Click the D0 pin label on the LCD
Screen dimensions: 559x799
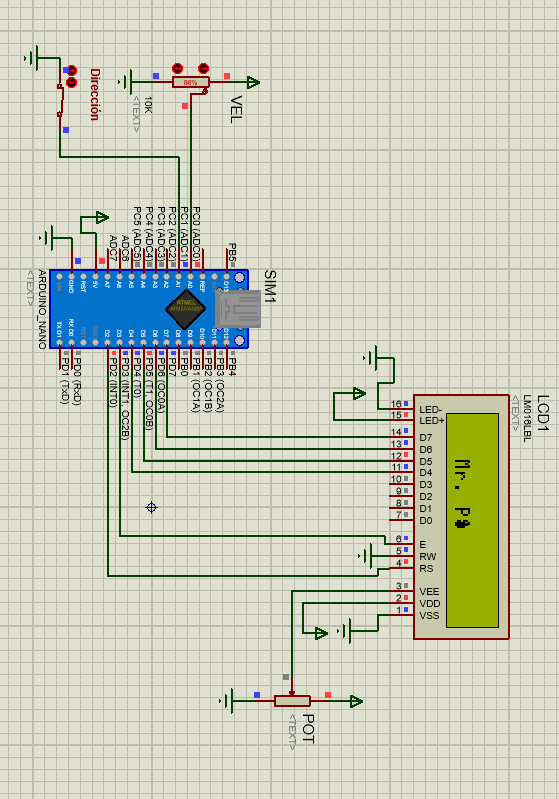(x=425, y=521)
